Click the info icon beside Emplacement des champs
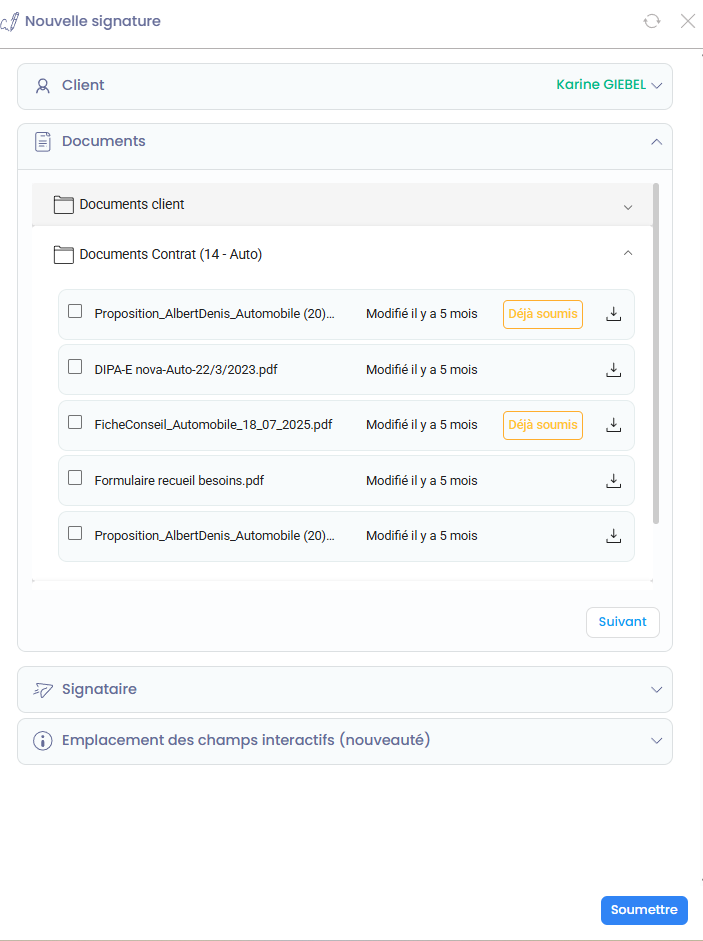 point(43,741)
